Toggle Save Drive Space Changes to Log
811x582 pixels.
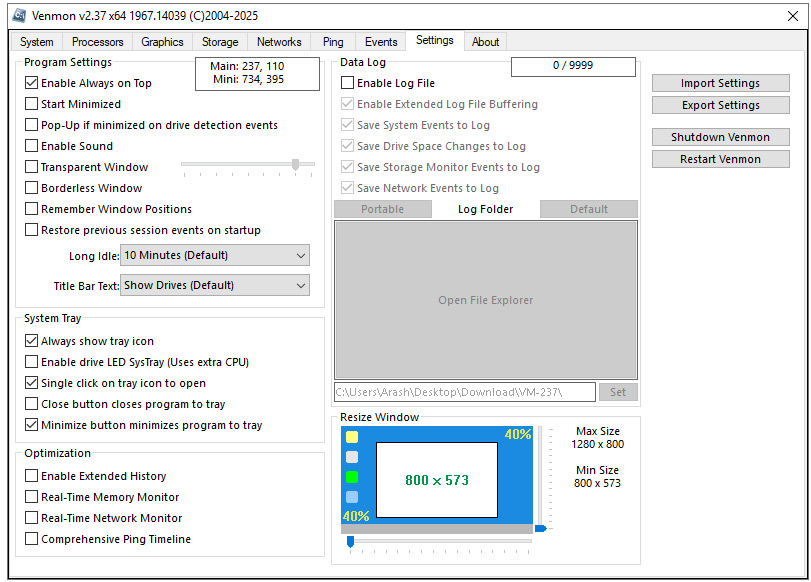[348, 146]
